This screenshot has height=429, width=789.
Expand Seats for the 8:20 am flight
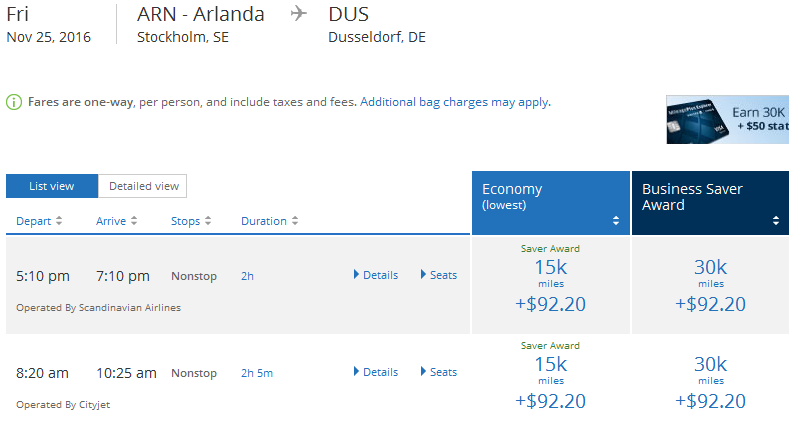point(439,372)
